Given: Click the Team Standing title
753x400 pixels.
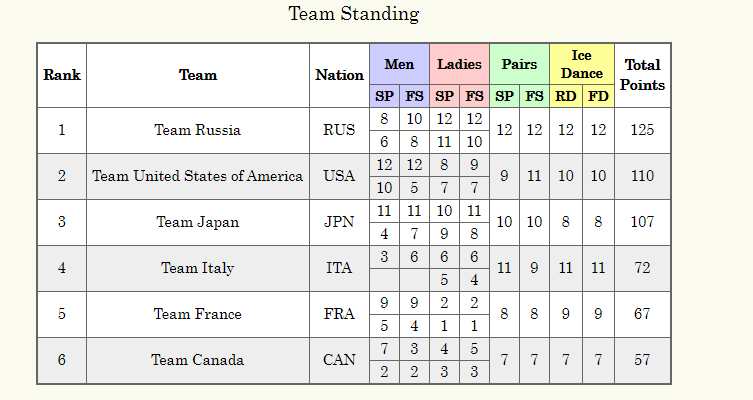Looking at the screenshot, I should pos(354,14).
